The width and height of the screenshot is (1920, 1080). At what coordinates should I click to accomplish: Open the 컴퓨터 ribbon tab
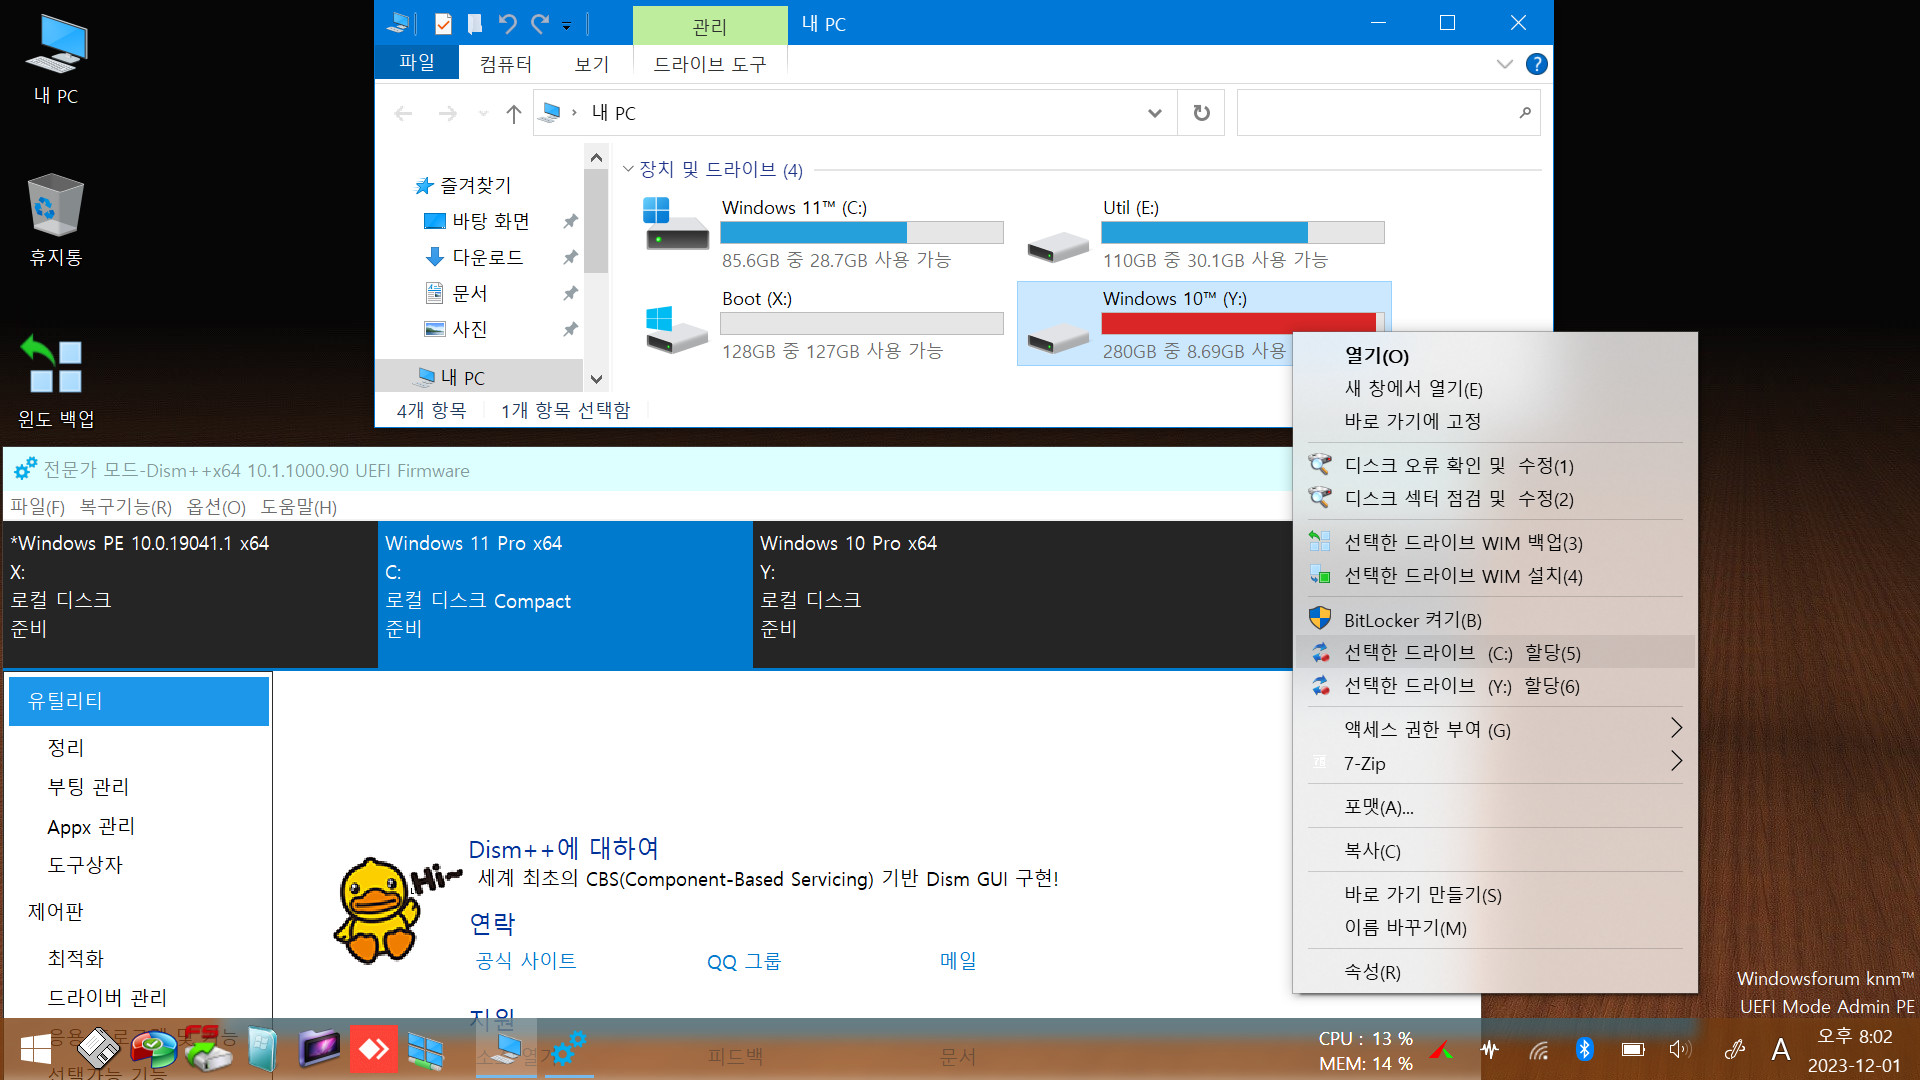[x=506, y=64]
